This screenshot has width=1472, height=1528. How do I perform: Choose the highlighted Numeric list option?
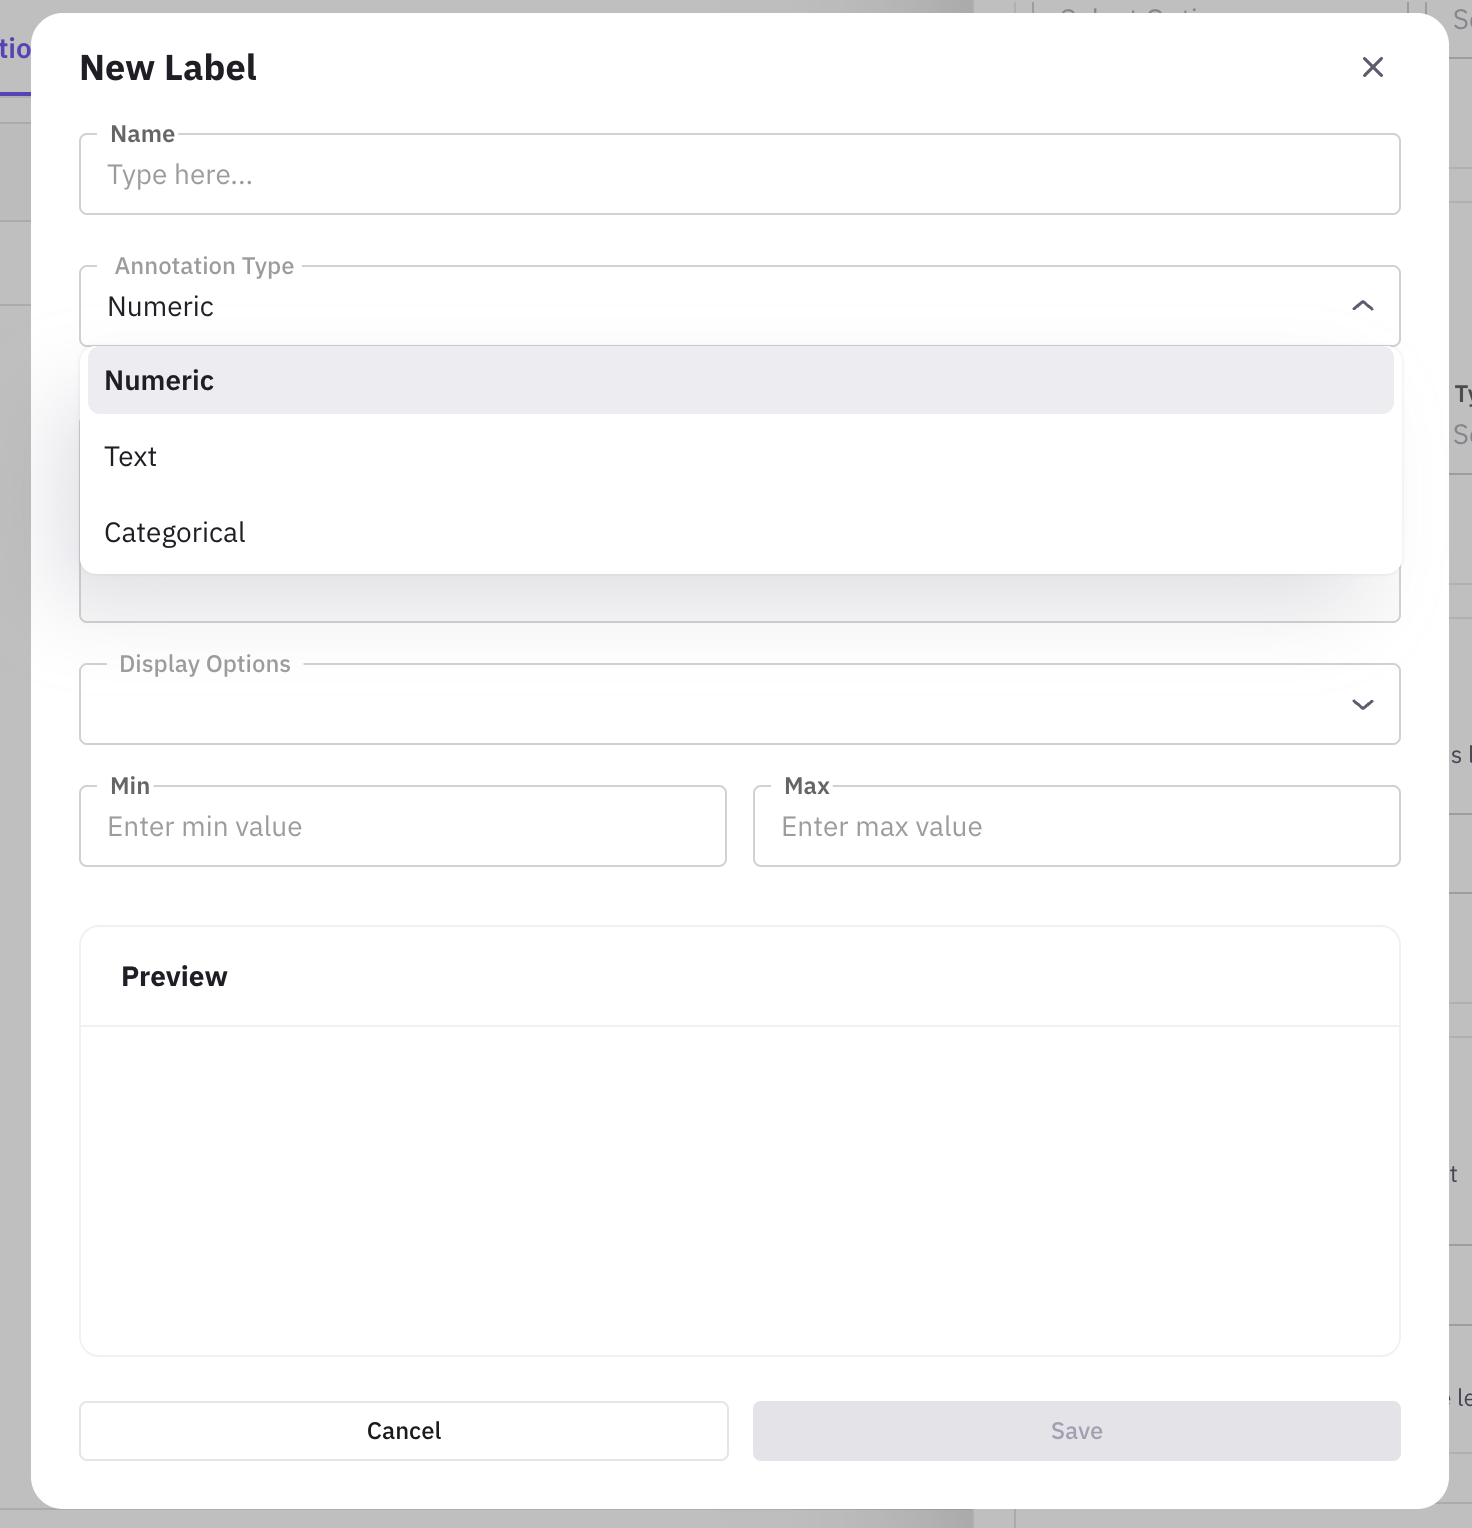[x=740, y=381]
